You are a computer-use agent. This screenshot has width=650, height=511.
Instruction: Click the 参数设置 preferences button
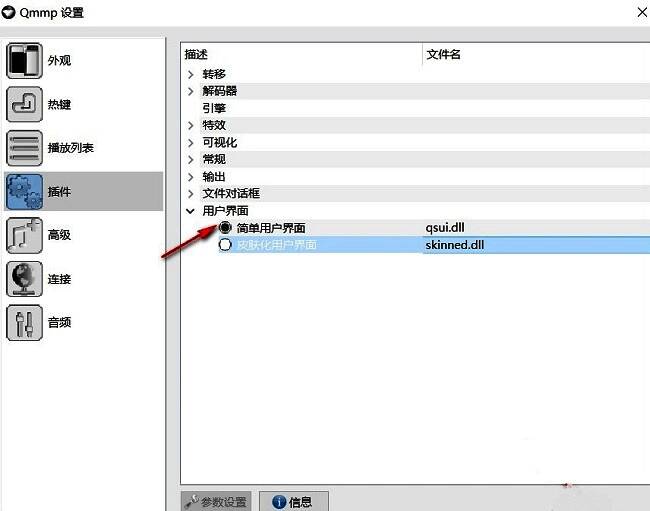(x=216, y=501)
